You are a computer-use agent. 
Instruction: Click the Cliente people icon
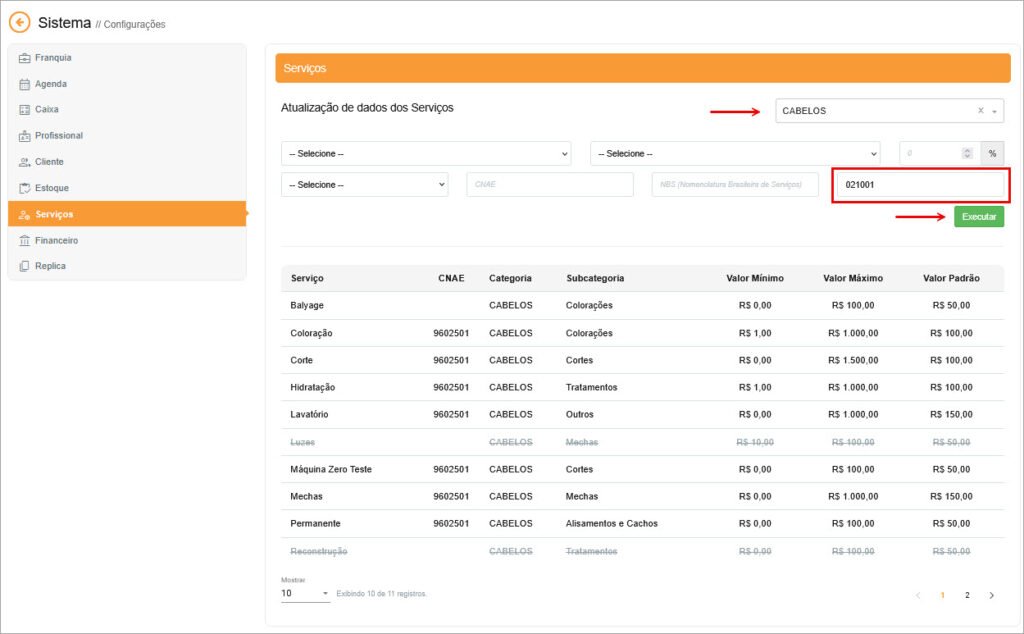coord(25,162)
